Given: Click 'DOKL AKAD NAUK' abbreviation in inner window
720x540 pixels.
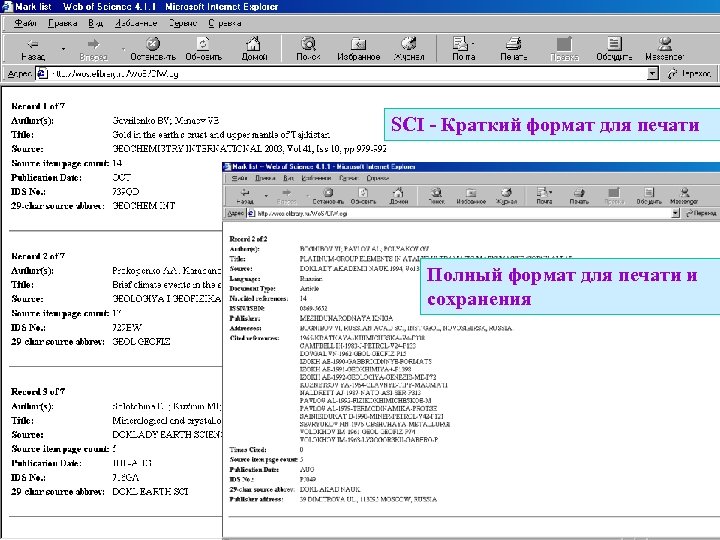Looking at the screenshot, I should (x=330, y=489).
